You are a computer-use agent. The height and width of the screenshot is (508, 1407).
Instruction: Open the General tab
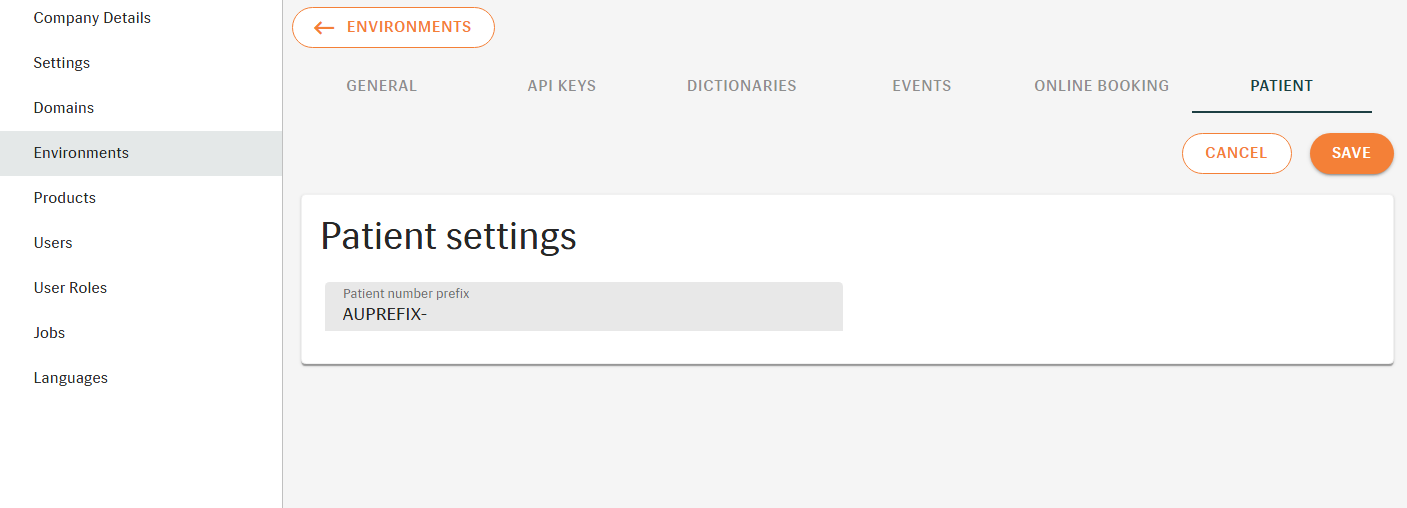(381, 86)
